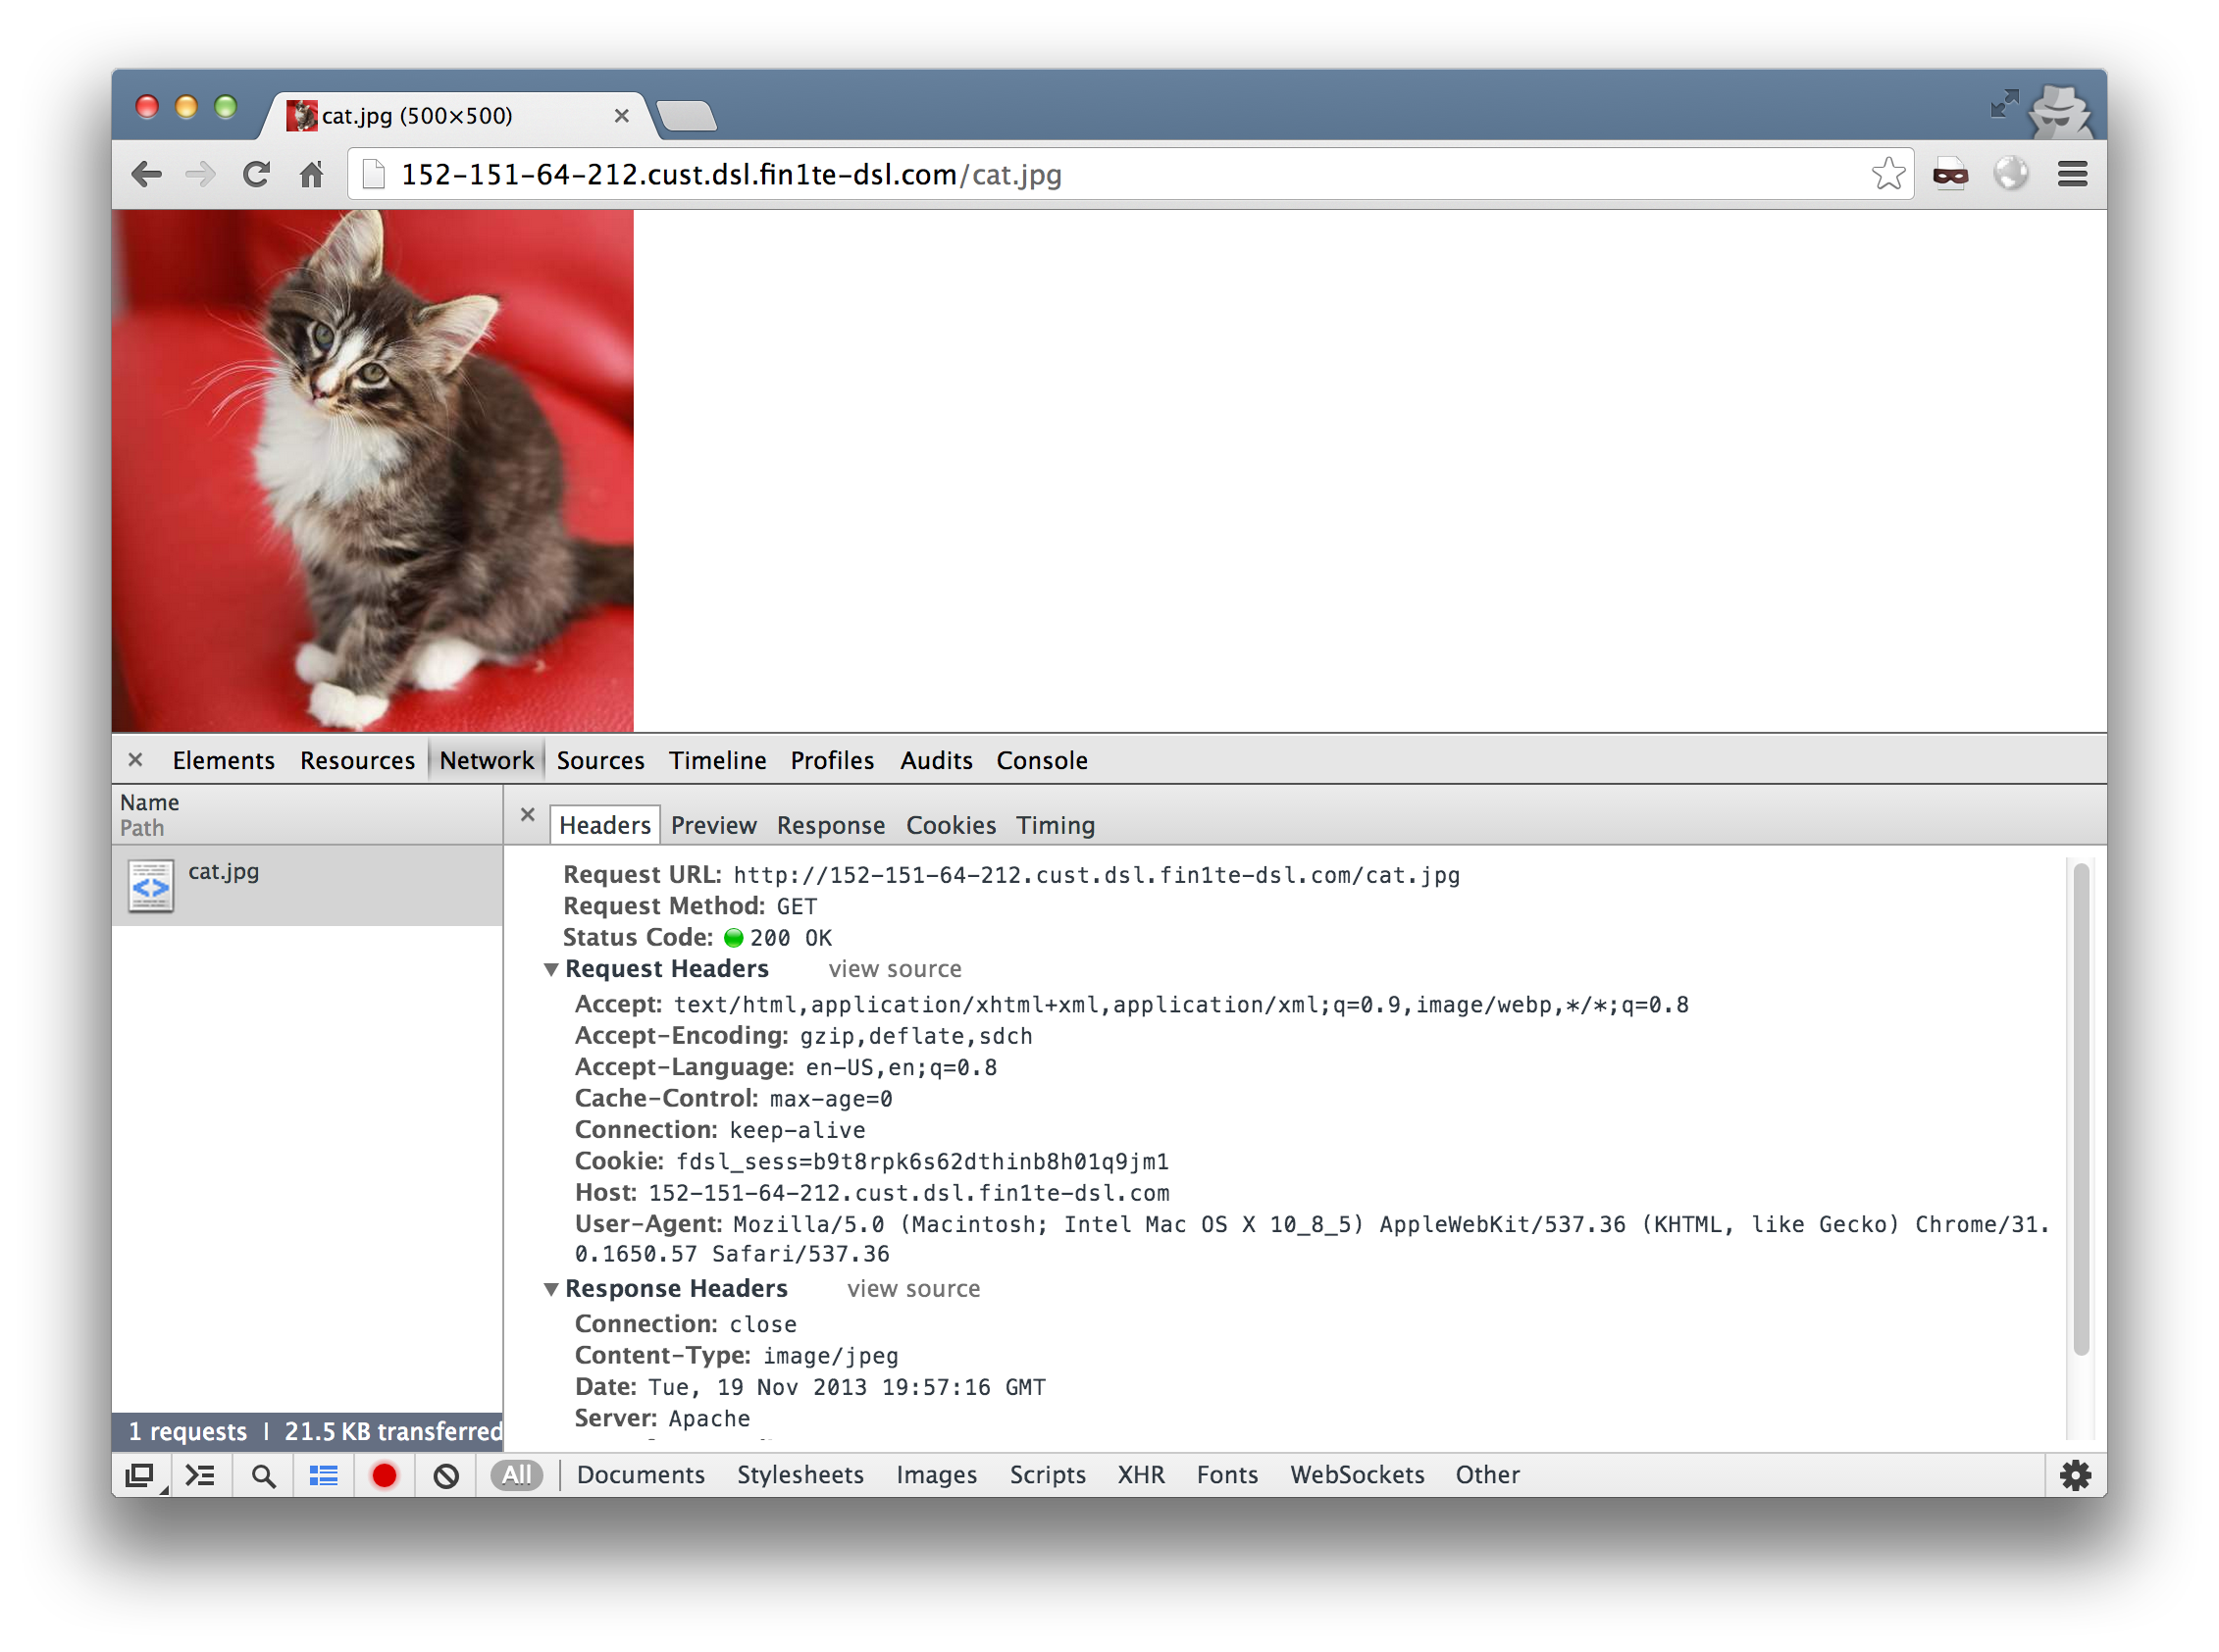
Task: Close the cat.jpg browser tab
Action: 621,116
